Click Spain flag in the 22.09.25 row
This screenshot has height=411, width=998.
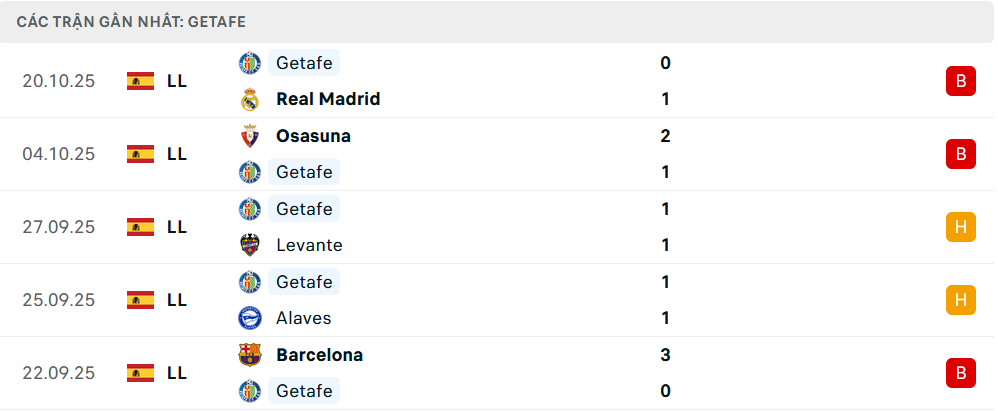[140, 373]
